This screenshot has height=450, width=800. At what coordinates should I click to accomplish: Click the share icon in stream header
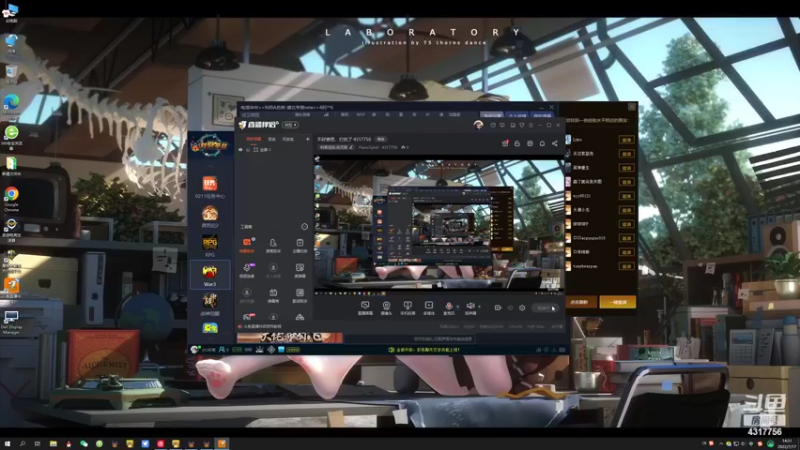[x=555, y=143]
